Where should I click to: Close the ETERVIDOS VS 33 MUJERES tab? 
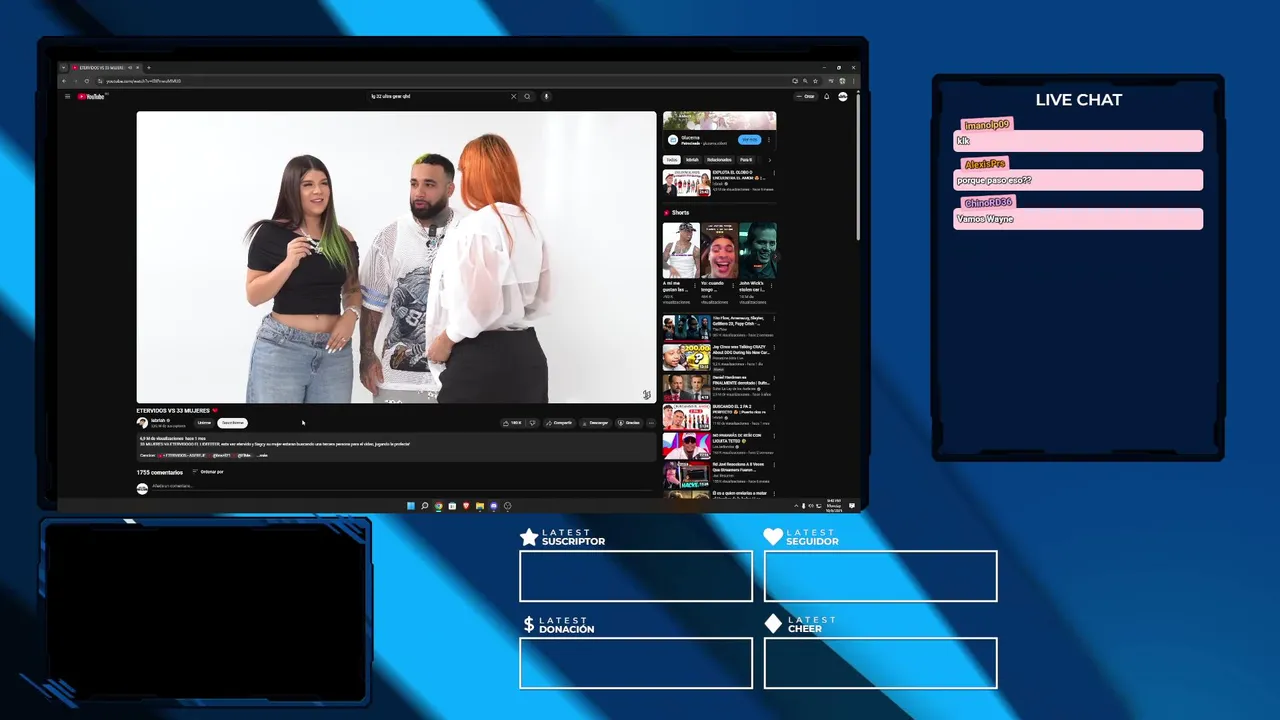(138, 67)
